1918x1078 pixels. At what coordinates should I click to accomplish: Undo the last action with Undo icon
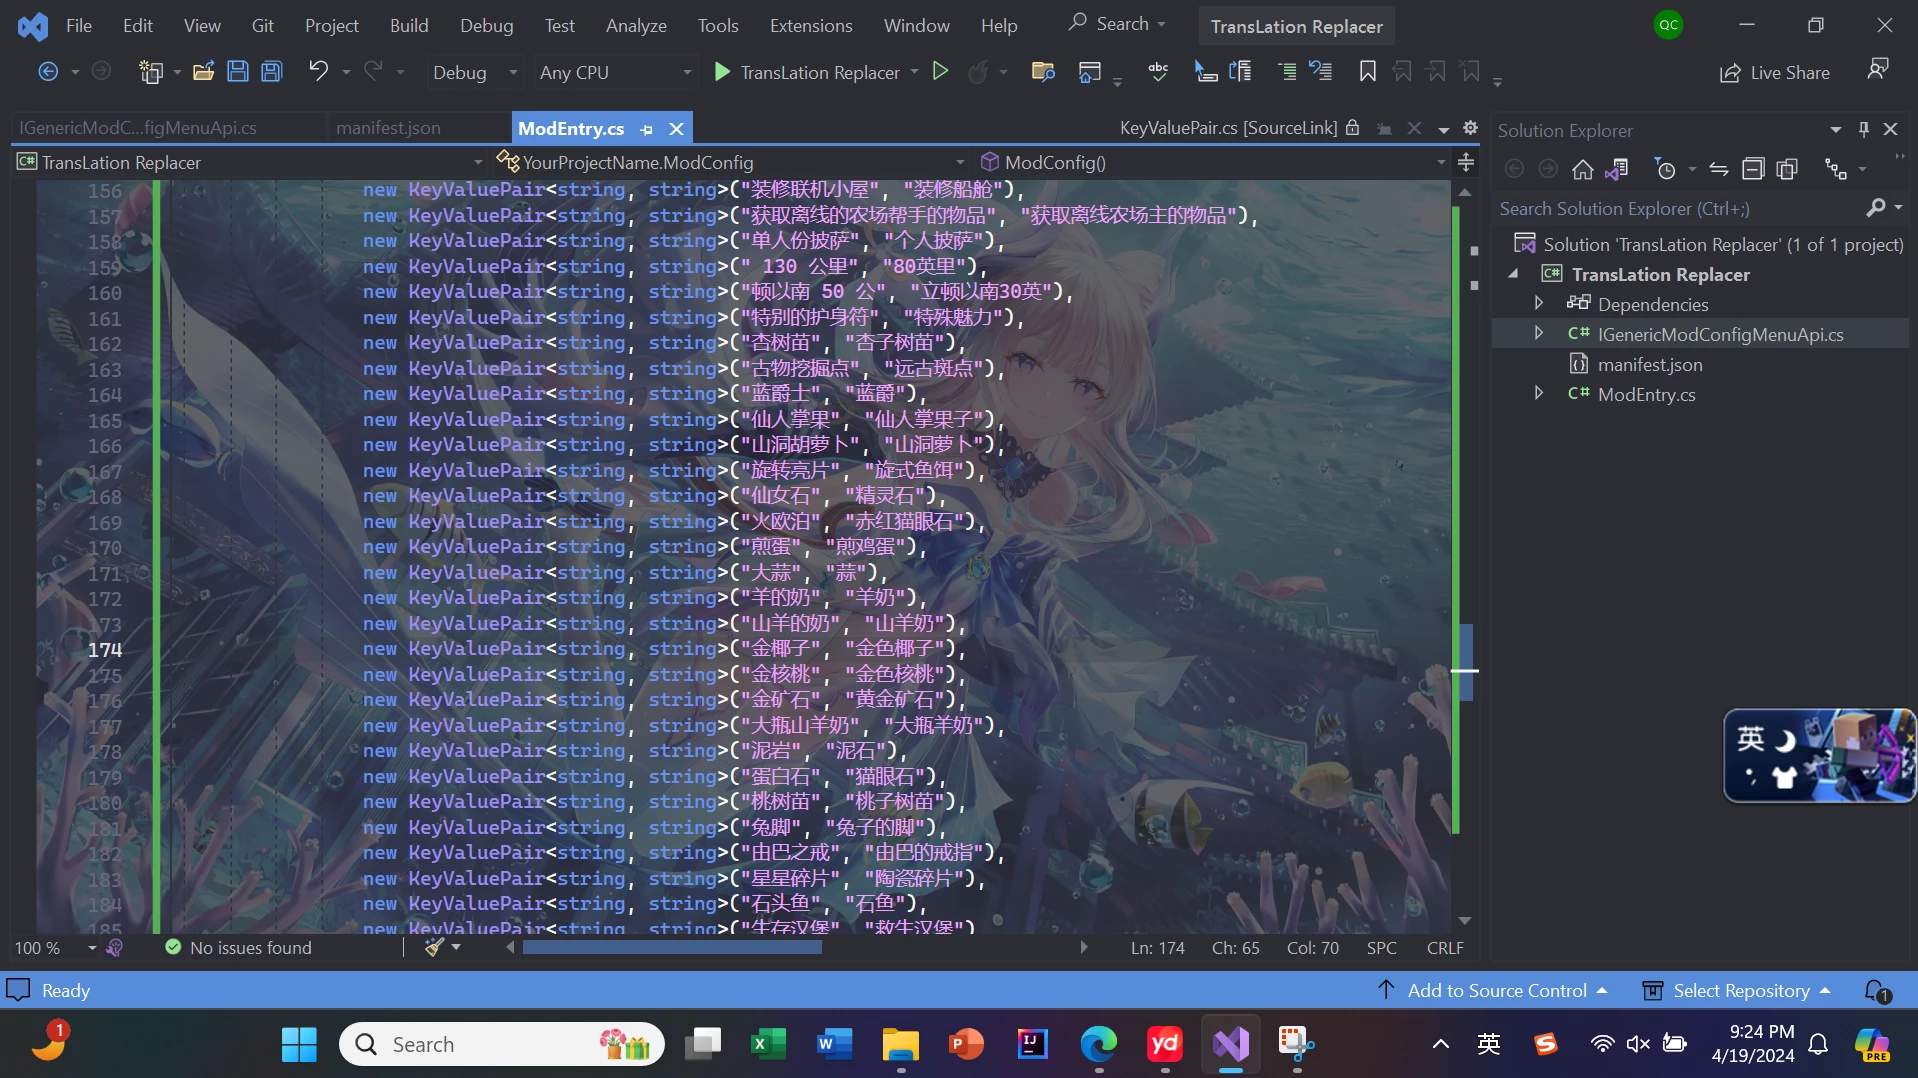pyautogui.click(x=318, y=71)
